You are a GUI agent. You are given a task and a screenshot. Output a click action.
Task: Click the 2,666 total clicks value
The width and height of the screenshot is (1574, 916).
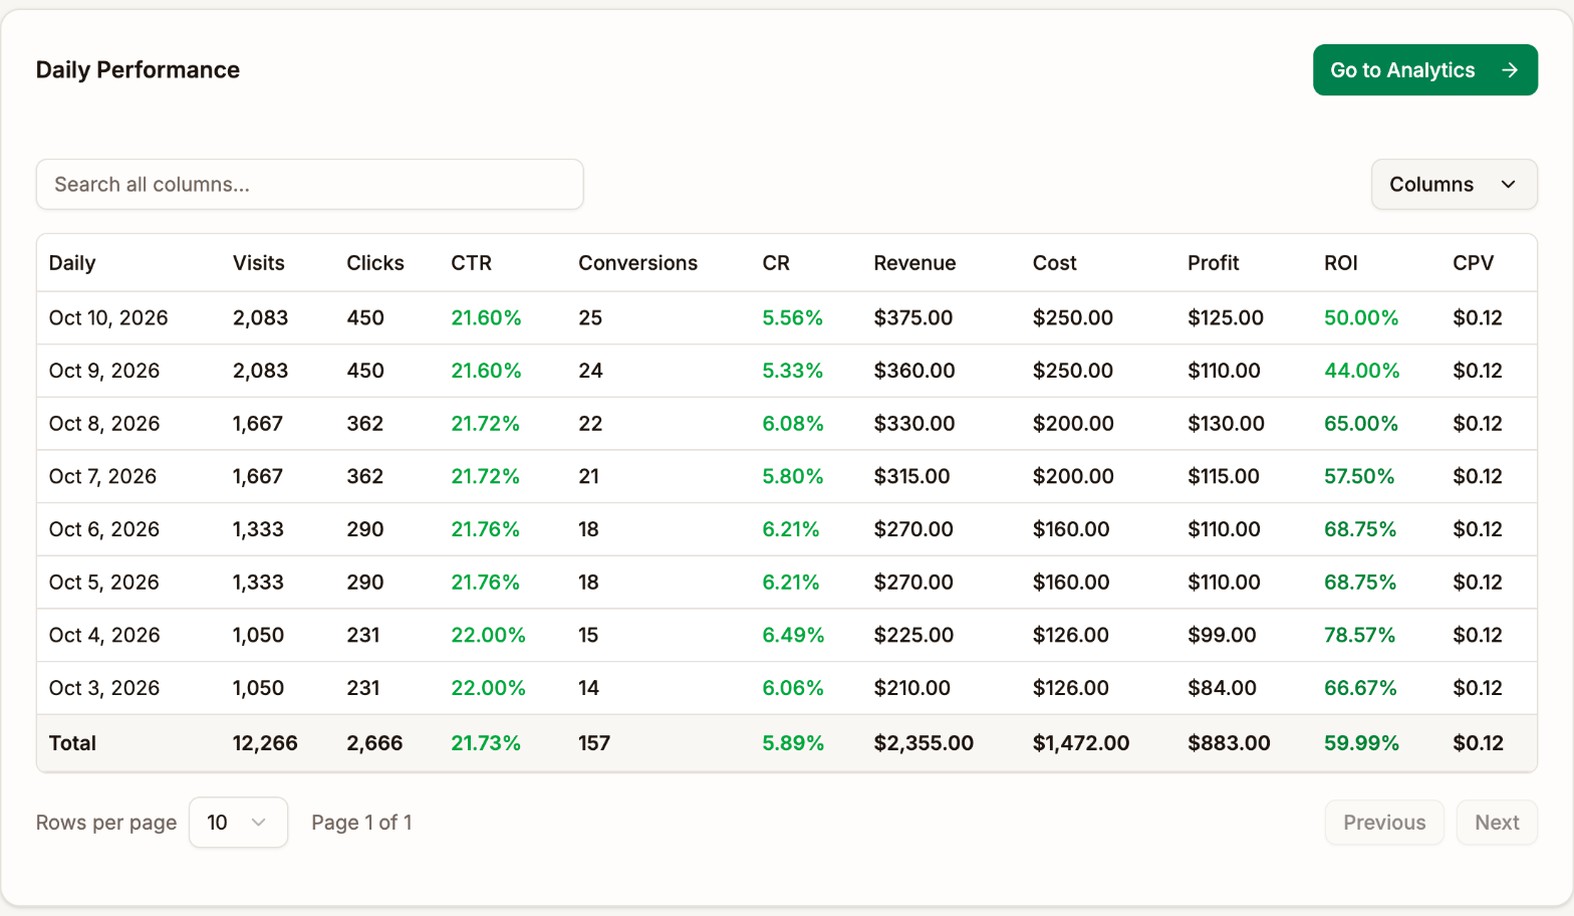(x=375, y=744)
